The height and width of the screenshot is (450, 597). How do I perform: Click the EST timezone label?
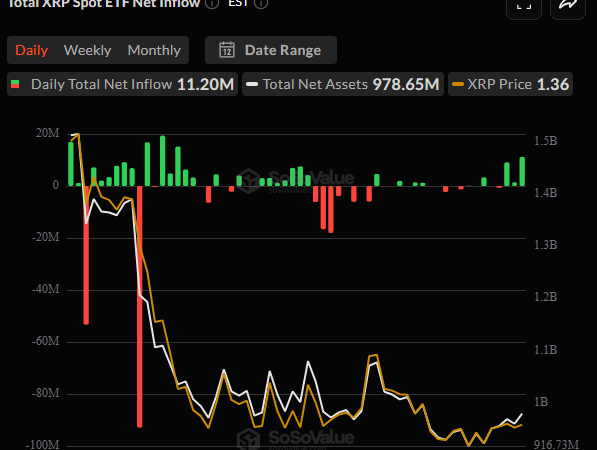(238, 3)
